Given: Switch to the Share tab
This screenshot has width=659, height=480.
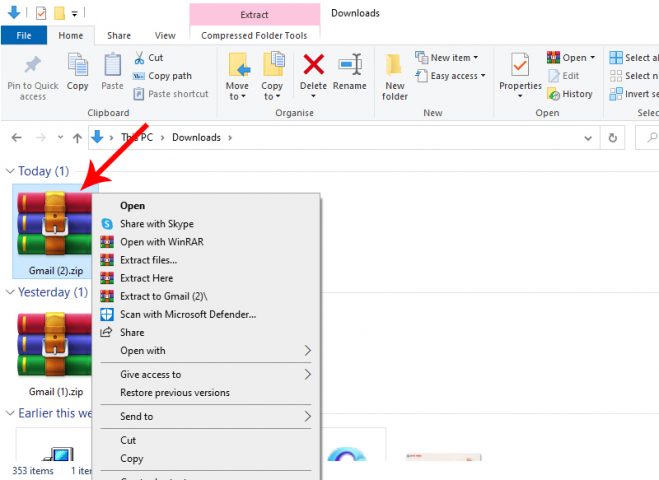Looking at the screenshot, I should coord(119,35).
